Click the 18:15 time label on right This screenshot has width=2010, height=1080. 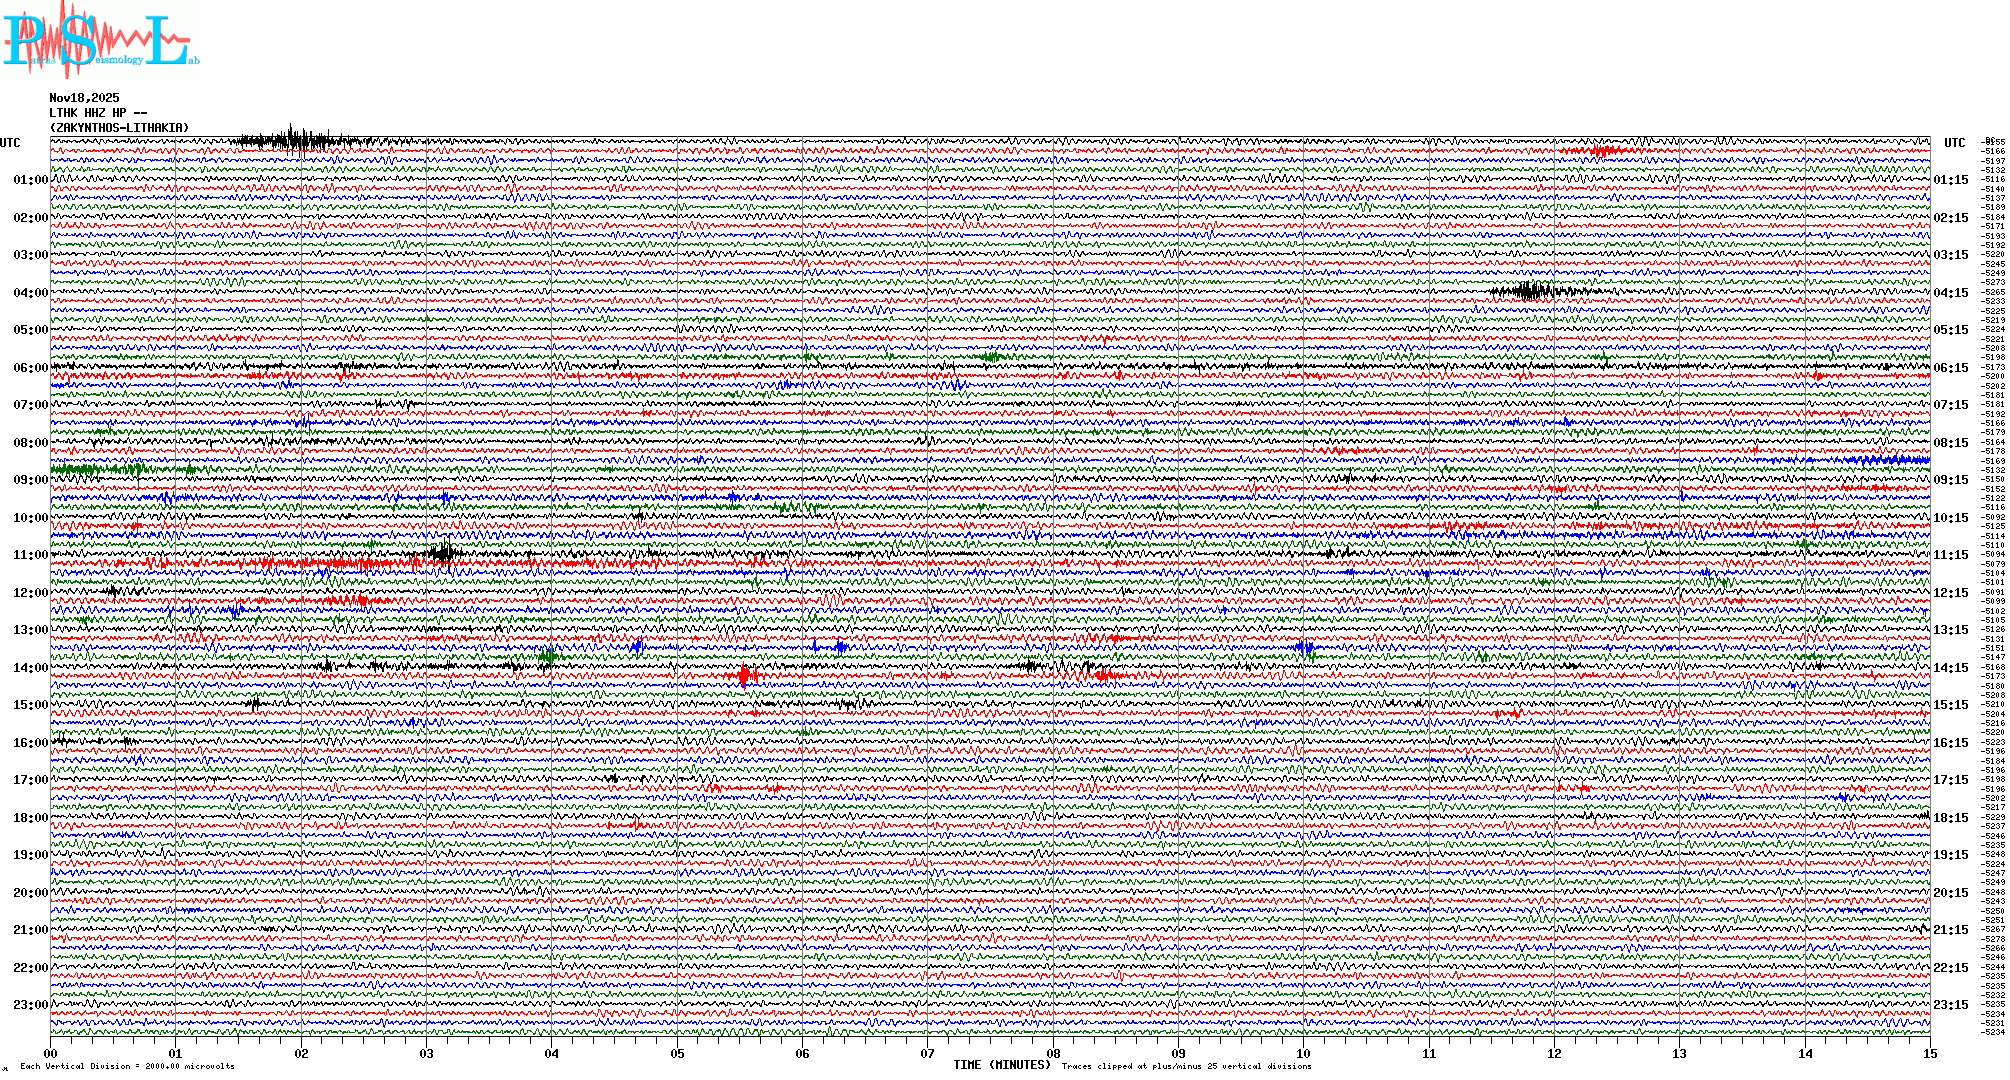1951,818
